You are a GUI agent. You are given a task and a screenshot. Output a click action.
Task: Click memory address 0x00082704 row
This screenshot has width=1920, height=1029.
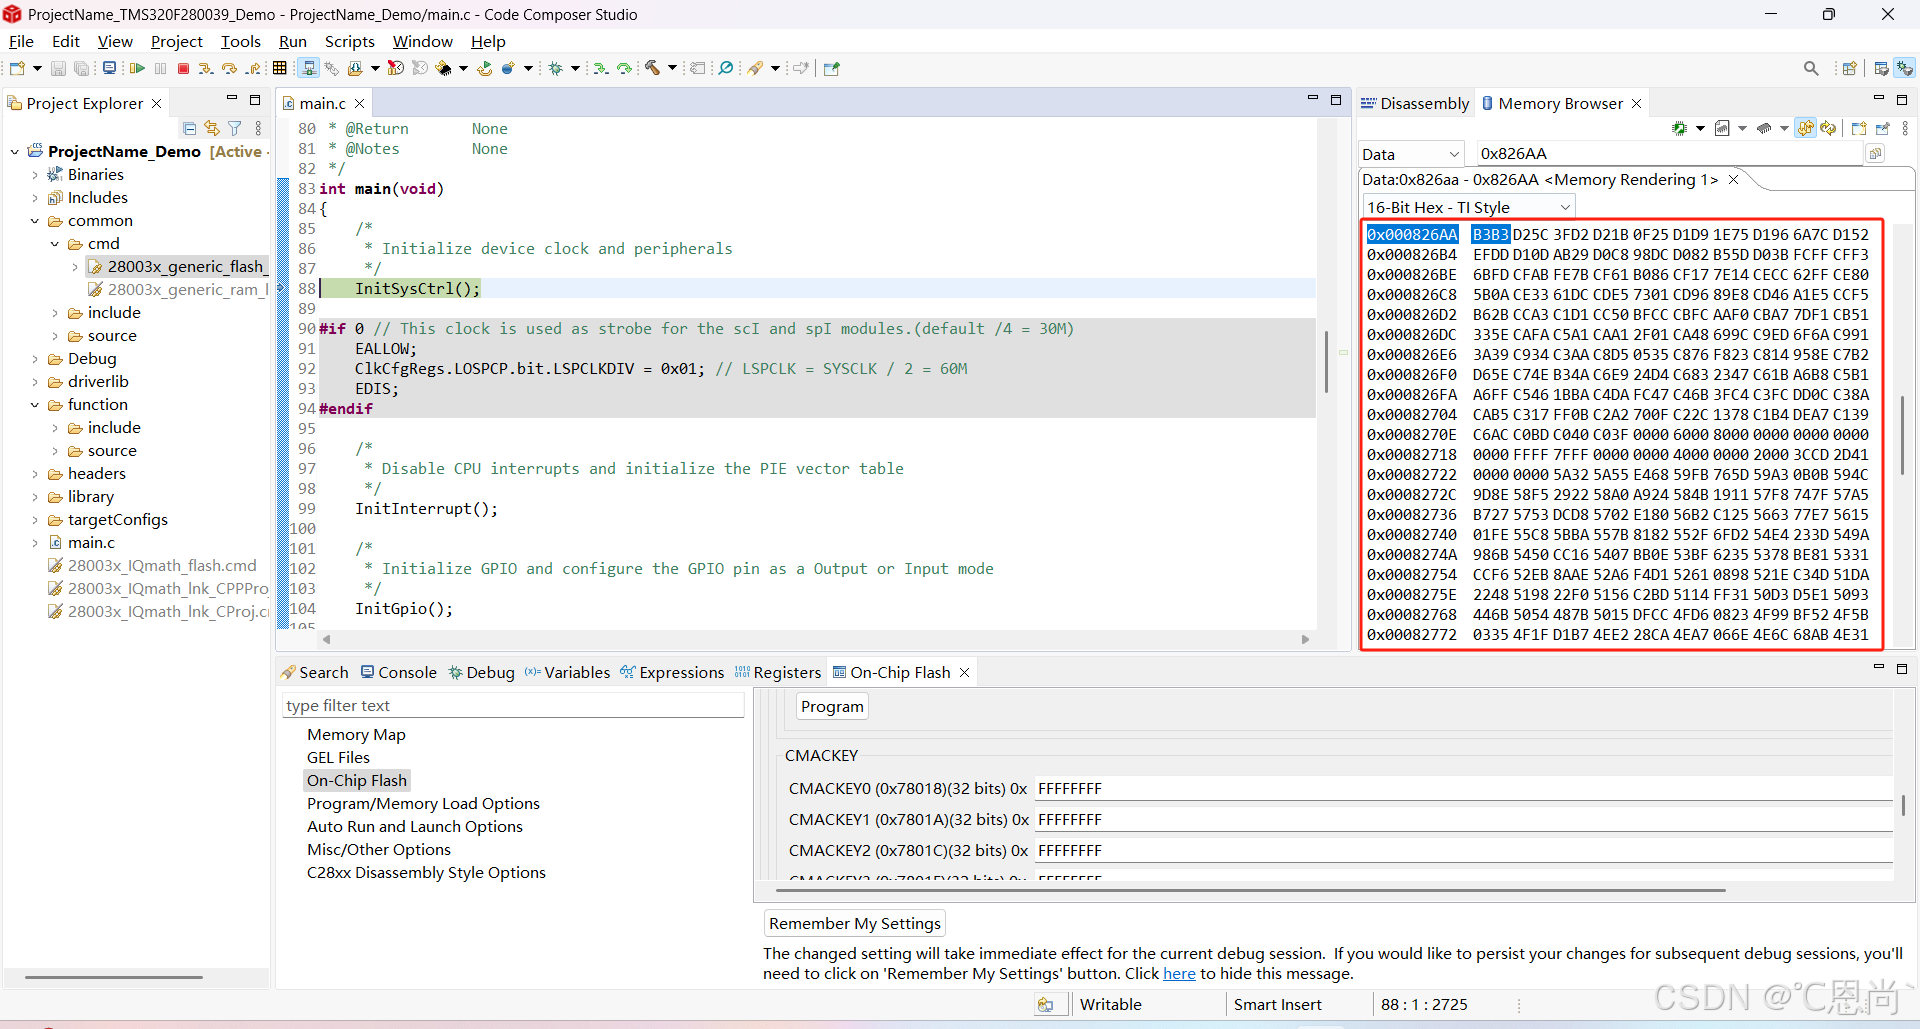pos(1618,414)
